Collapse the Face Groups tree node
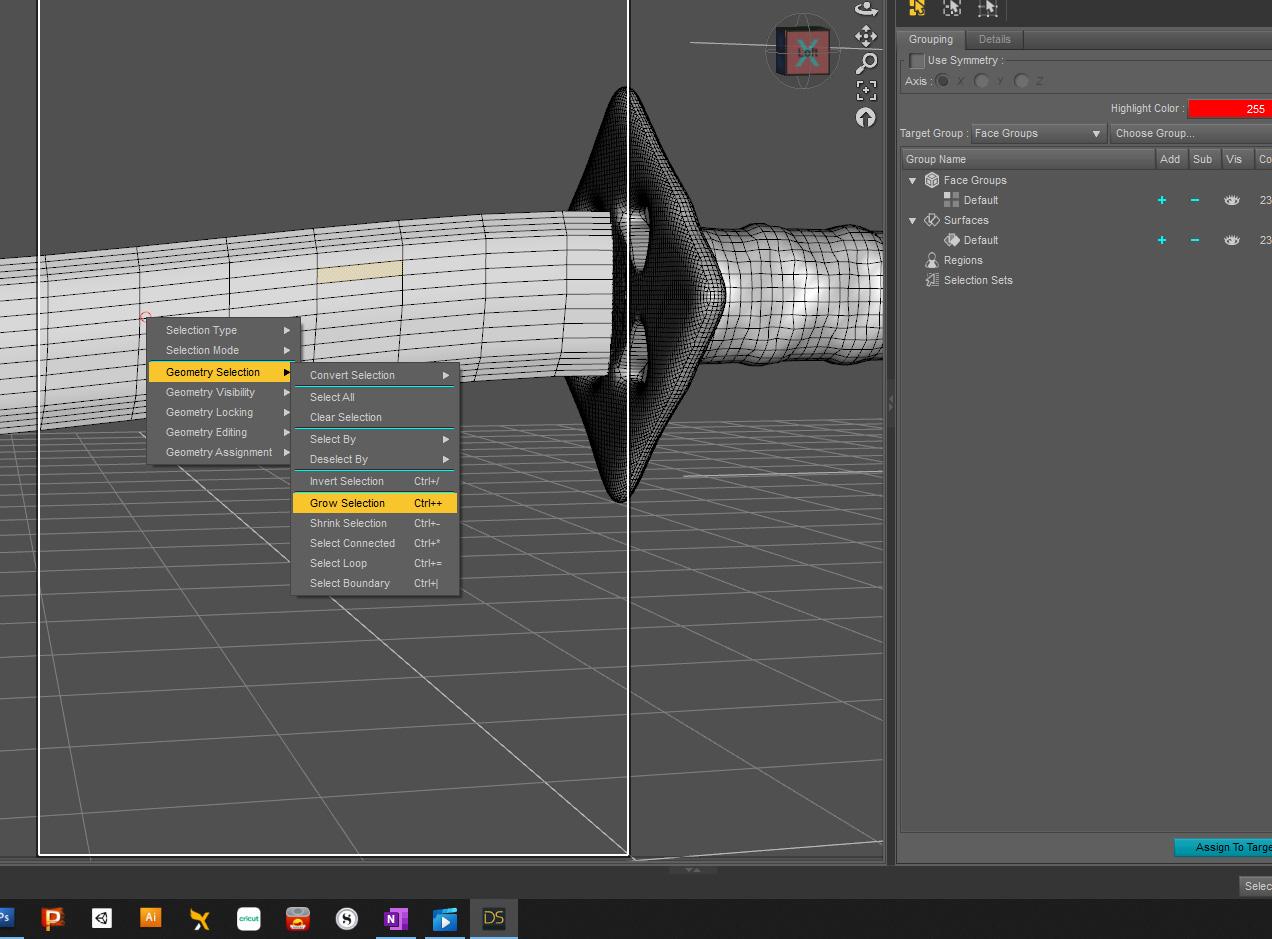Image resolution: width=1272 pixels, height=939 pixels. 912,180
